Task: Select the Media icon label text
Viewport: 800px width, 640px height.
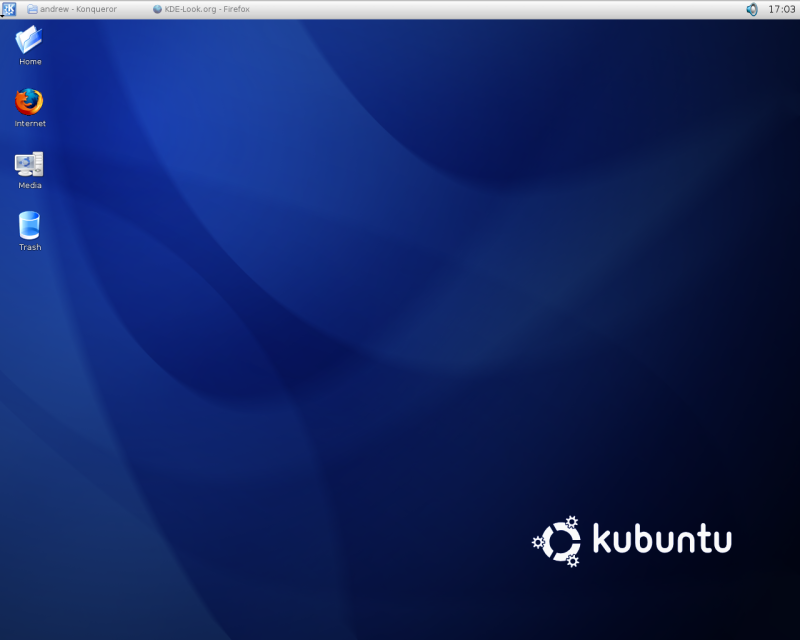Action: point(30,185)
